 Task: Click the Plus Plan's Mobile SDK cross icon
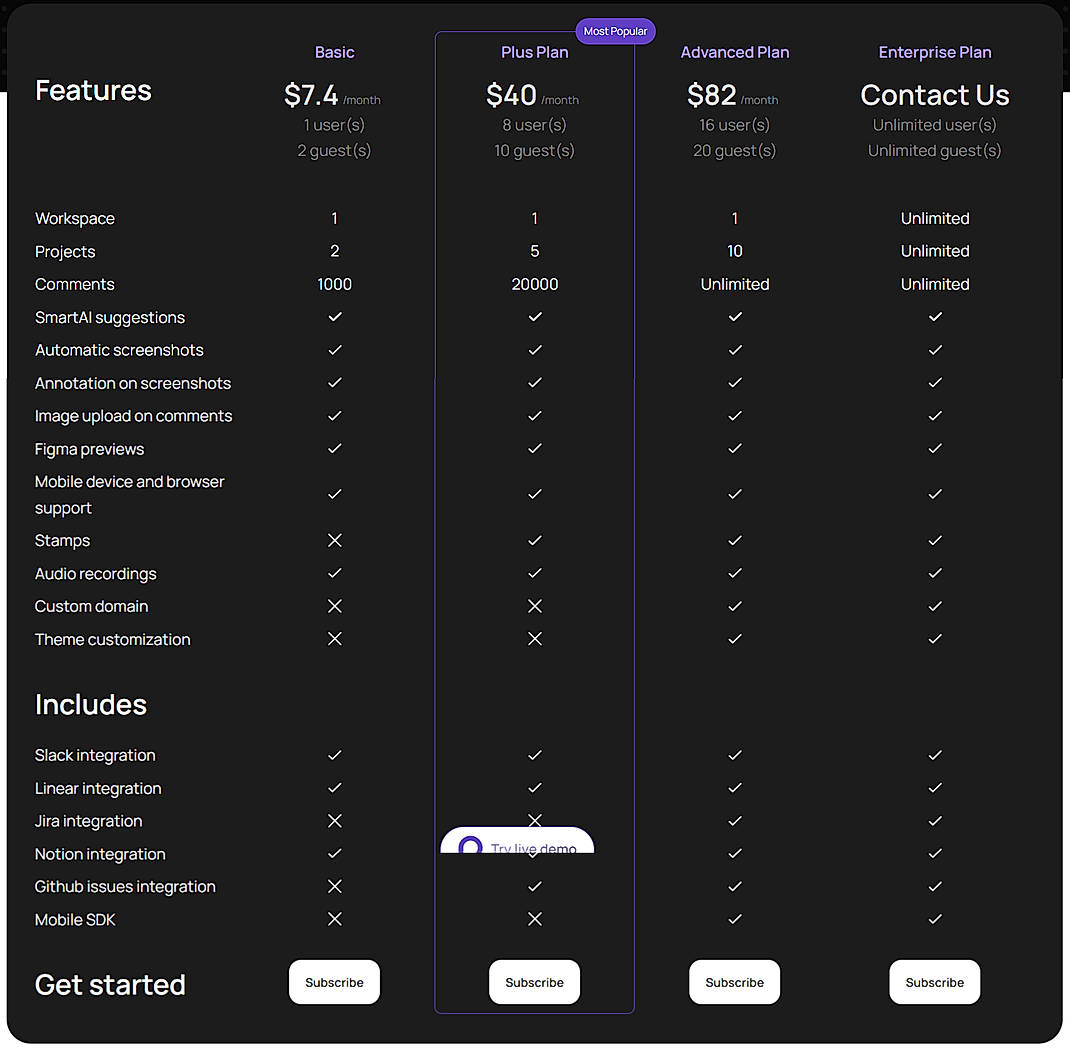click(x=535, y=919)
